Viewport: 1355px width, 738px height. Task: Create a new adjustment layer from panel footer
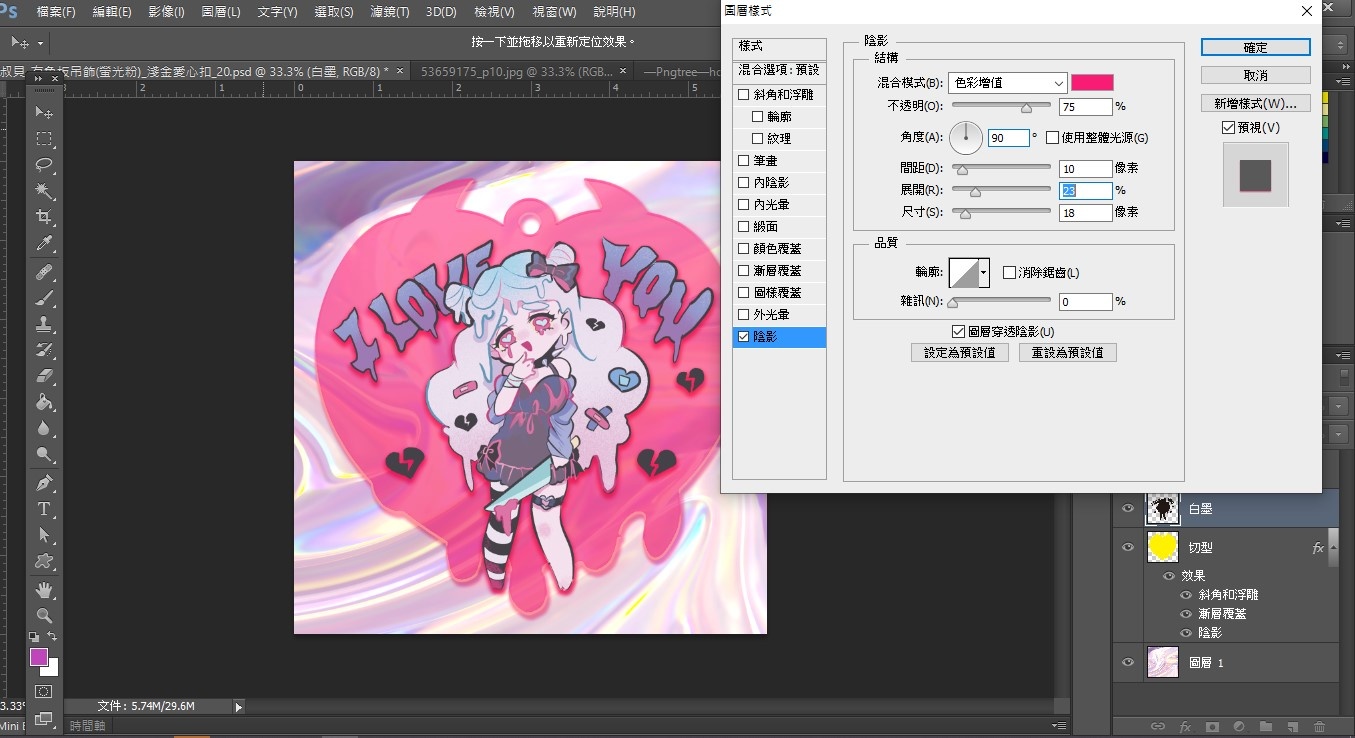(1239, 726)
